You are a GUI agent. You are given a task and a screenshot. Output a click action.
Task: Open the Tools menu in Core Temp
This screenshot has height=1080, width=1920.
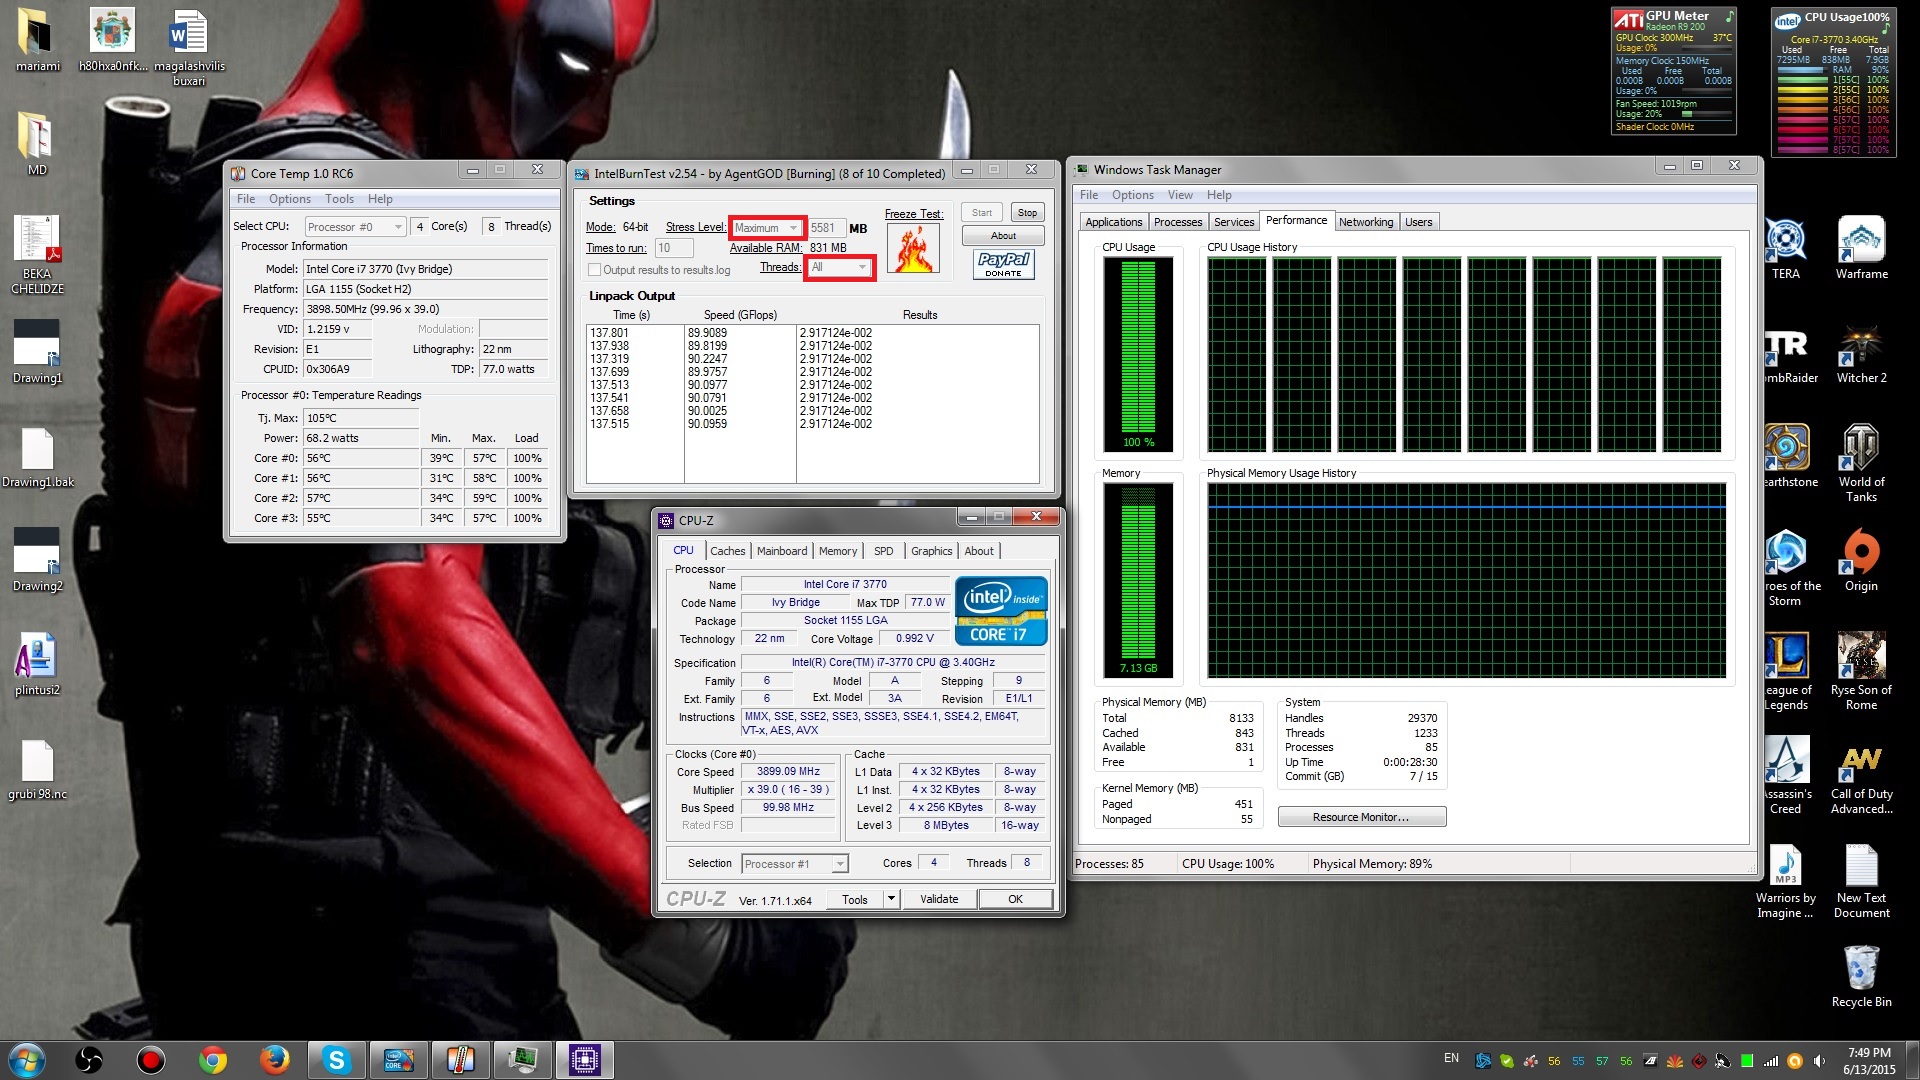coord(339,198)
